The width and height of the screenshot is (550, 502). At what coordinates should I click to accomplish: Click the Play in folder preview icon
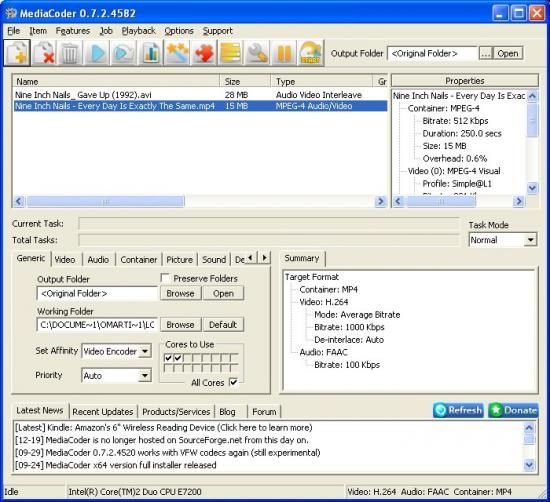point(123,53)
